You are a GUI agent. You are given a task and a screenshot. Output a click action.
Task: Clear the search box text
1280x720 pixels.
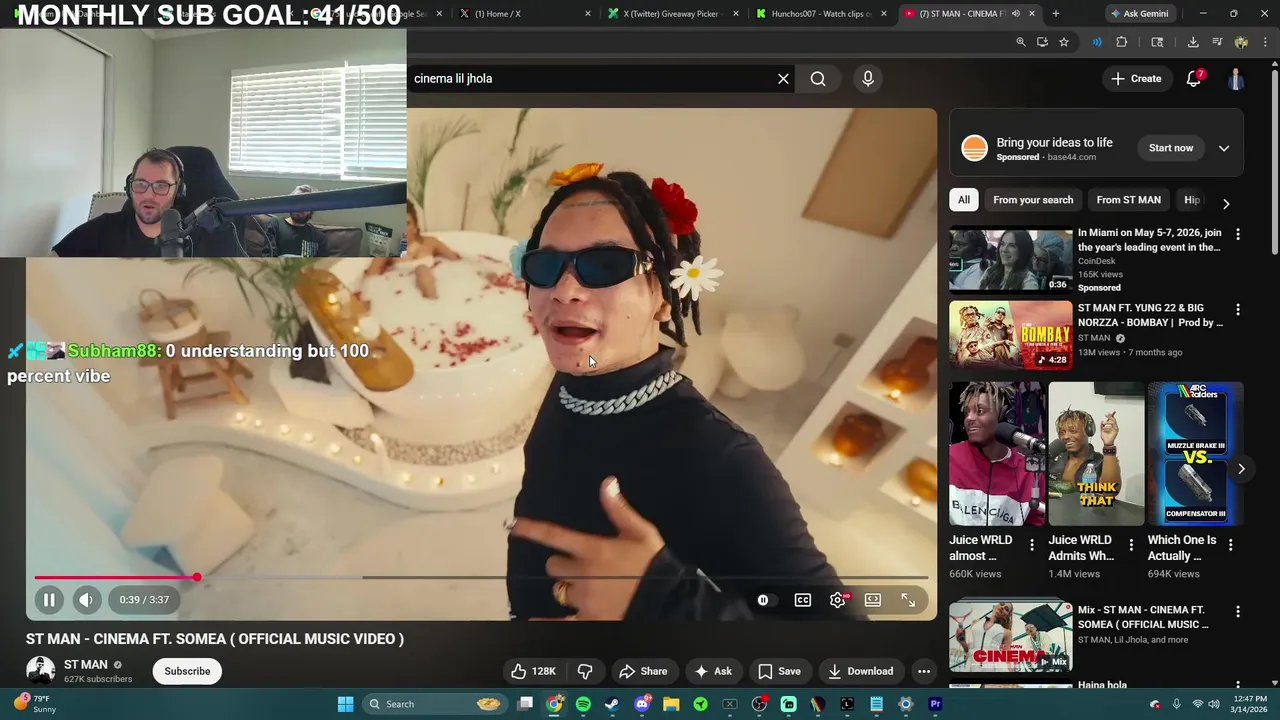click(783, 78)
